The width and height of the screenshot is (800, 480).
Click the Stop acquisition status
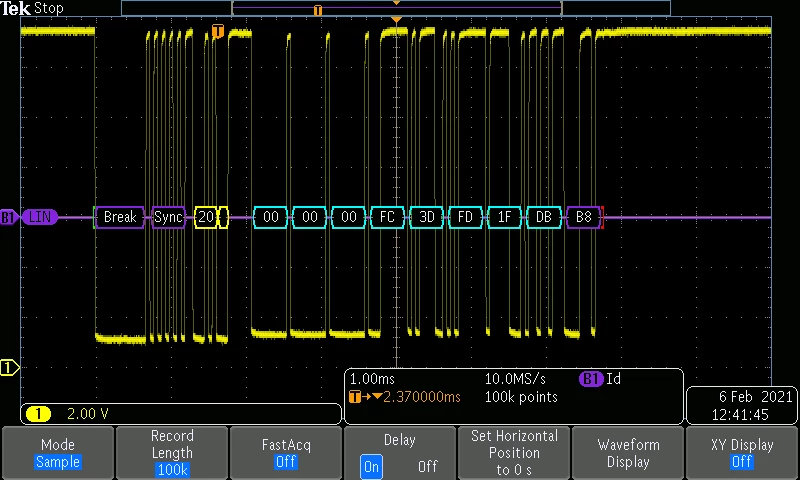[x=48, y=8]
